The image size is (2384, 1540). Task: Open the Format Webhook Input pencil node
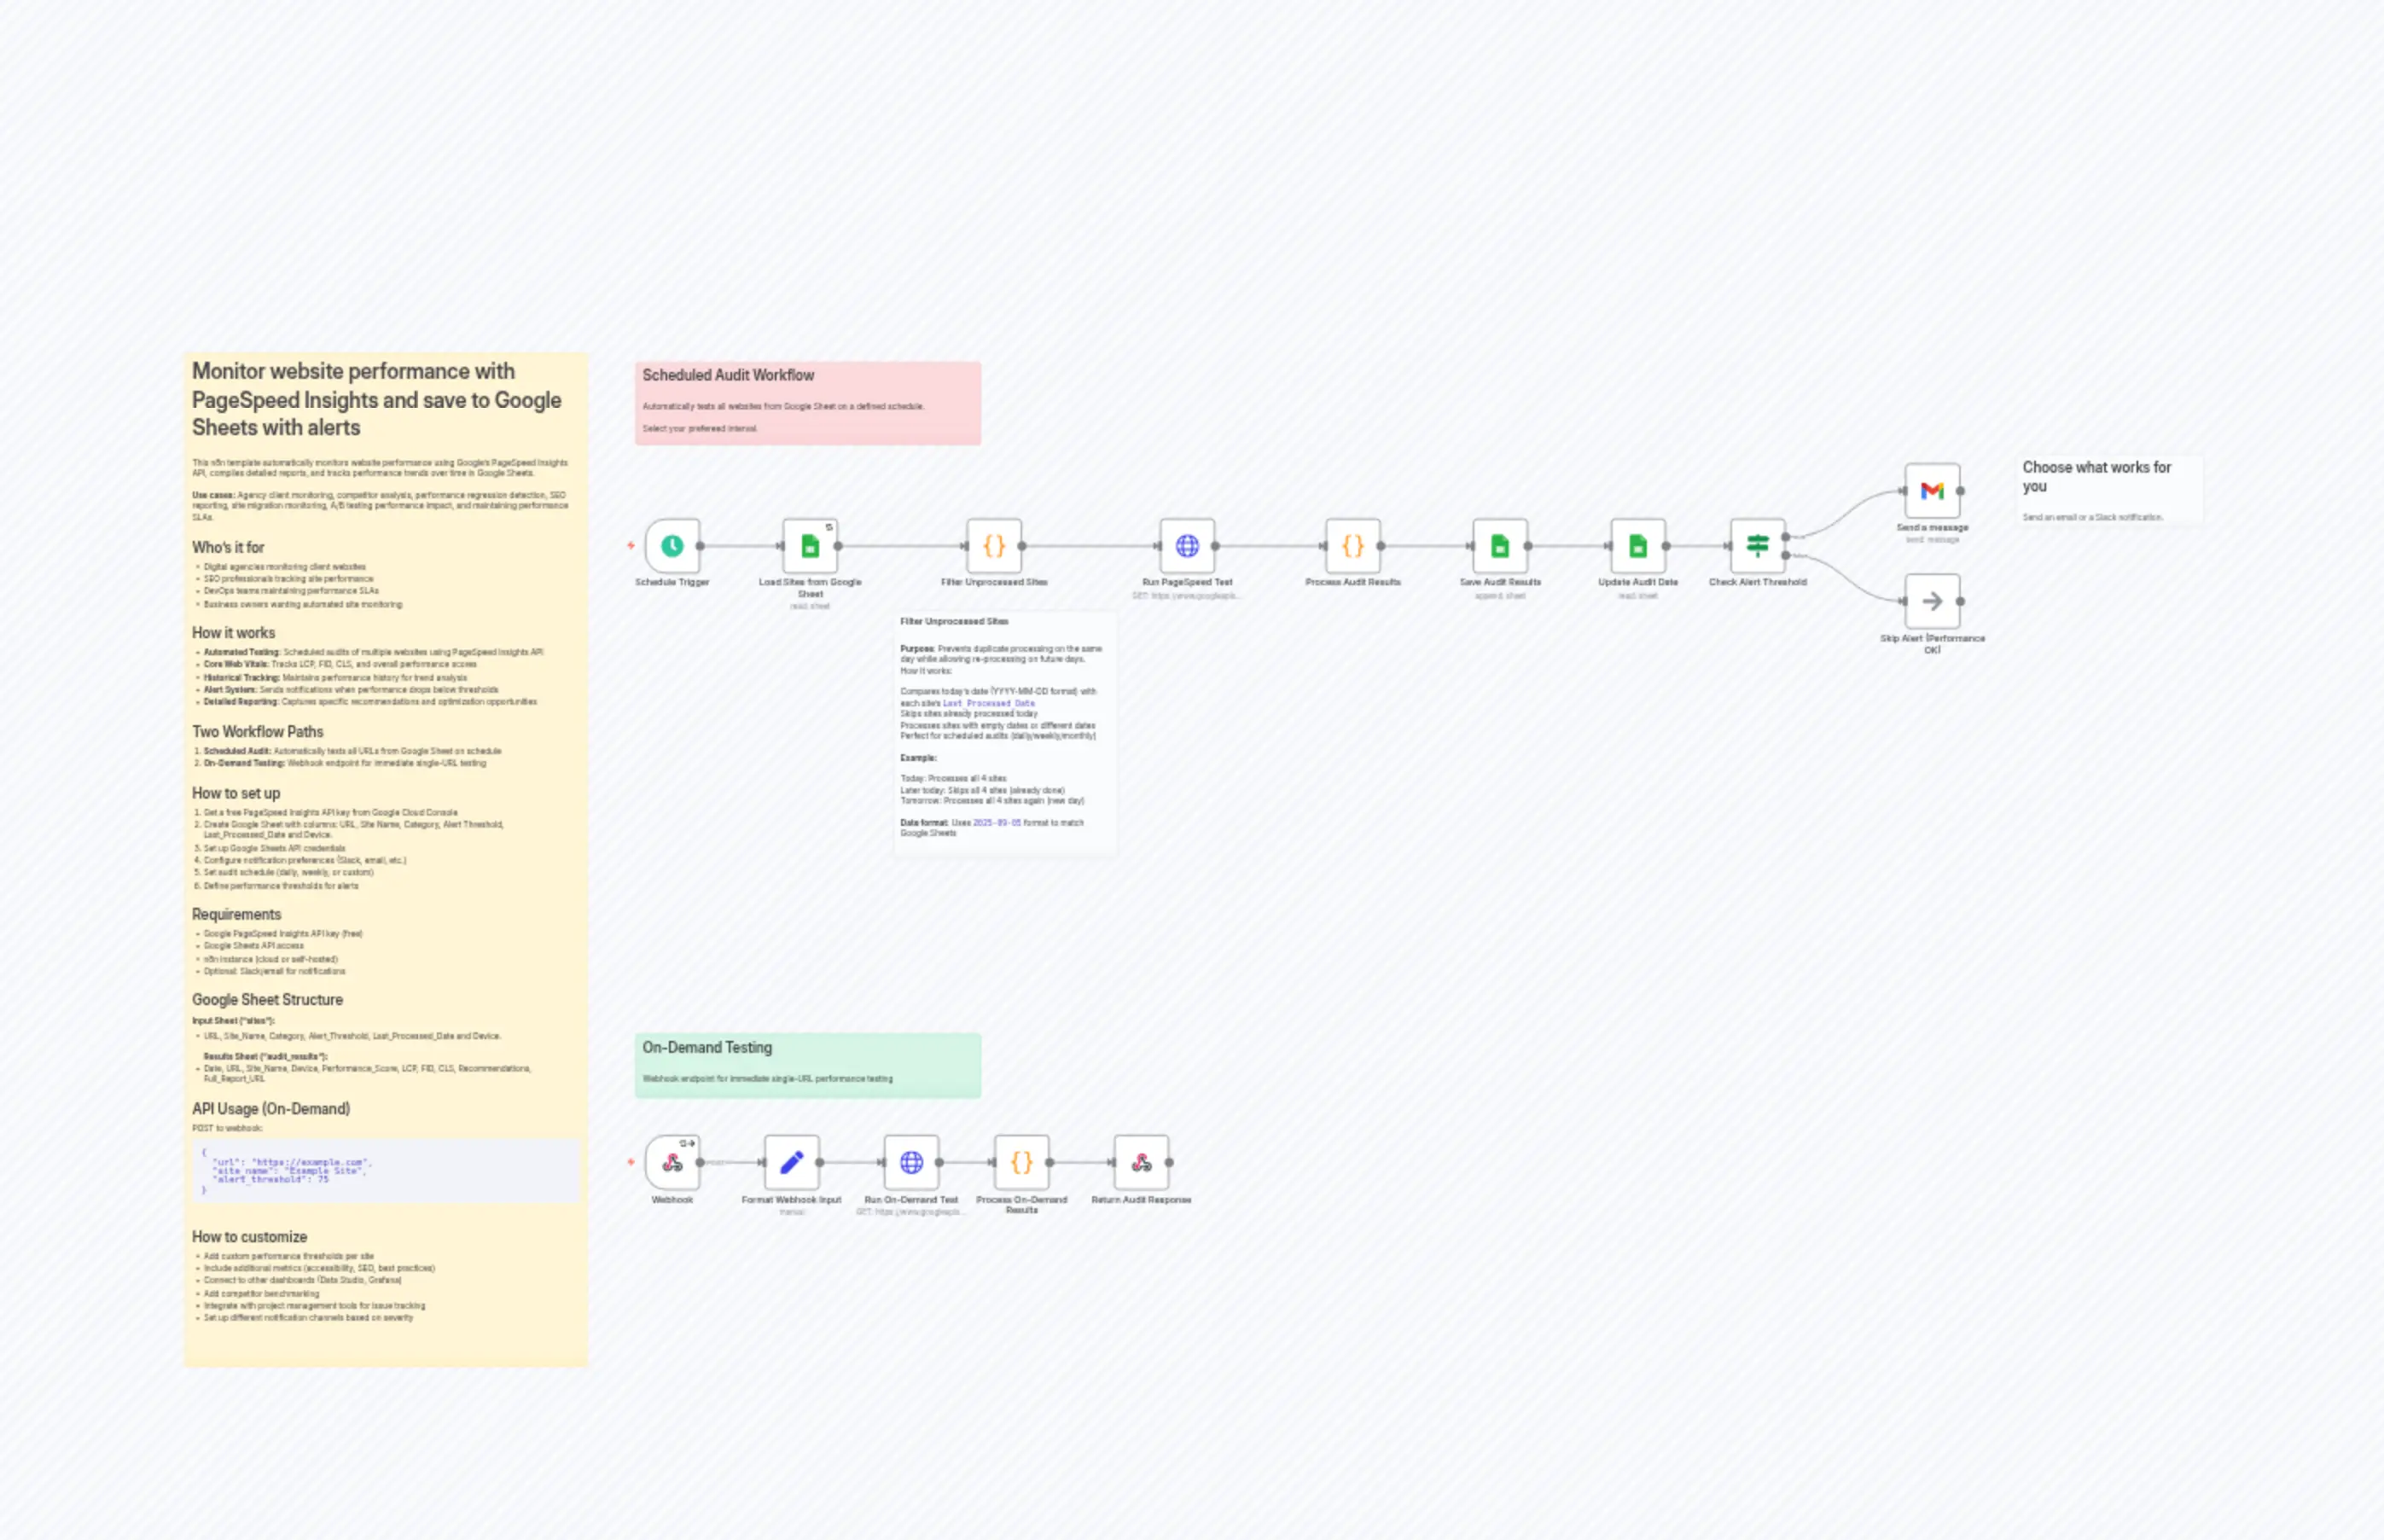point(791,1162)
